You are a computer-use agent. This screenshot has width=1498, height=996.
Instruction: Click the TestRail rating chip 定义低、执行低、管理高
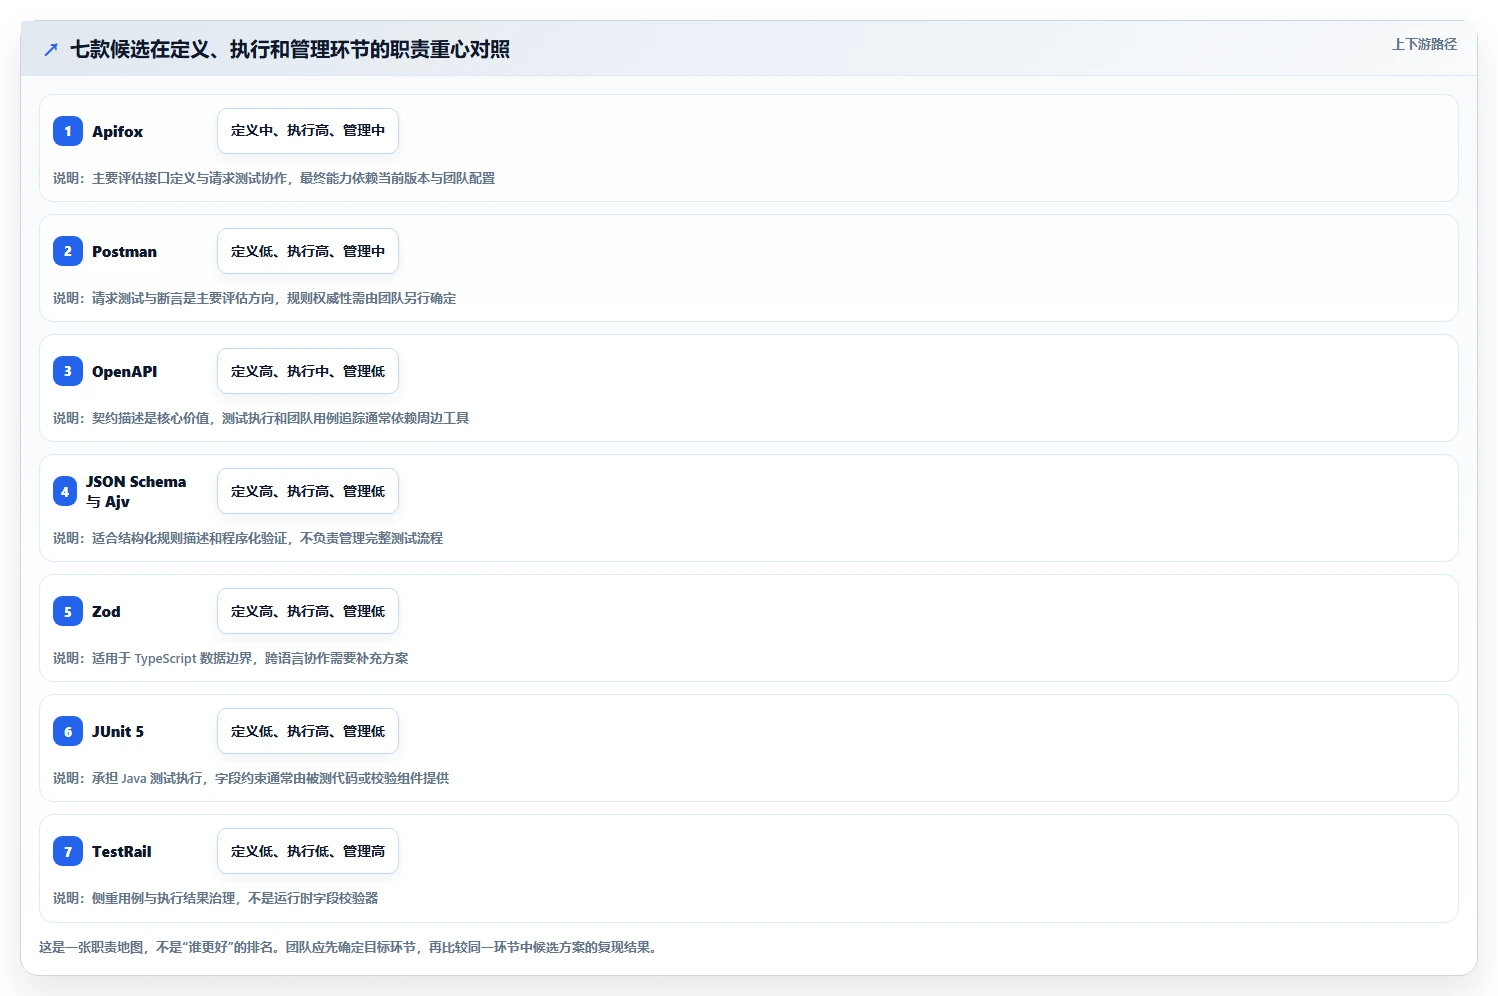(x=308, y=851)
